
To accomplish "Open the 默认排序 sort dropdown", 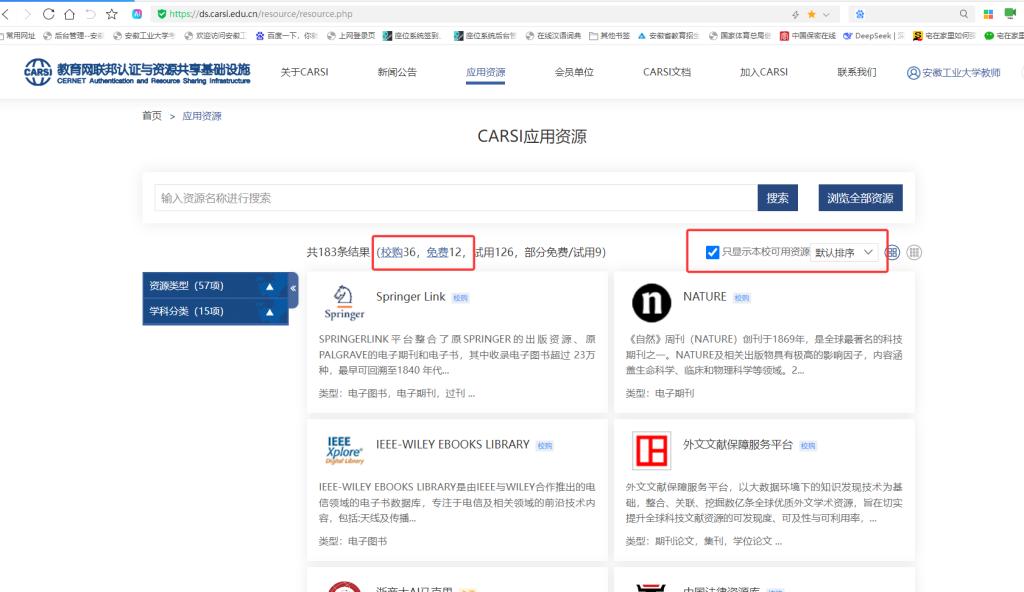I will 845,252.
